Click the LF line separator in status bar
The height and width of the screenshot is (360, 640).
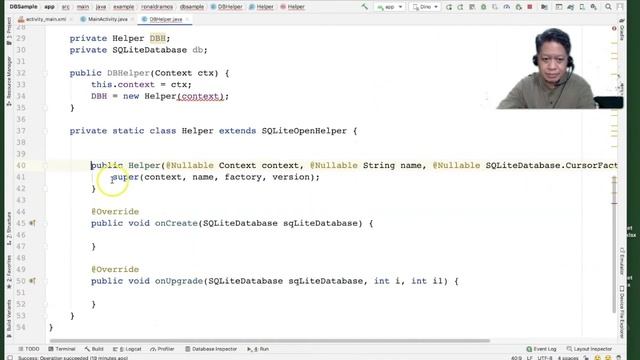(x=529, y=358)
